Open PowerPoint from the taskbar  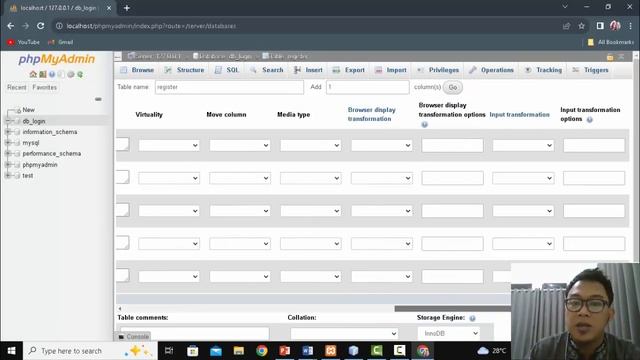click(x=285, y=351)
